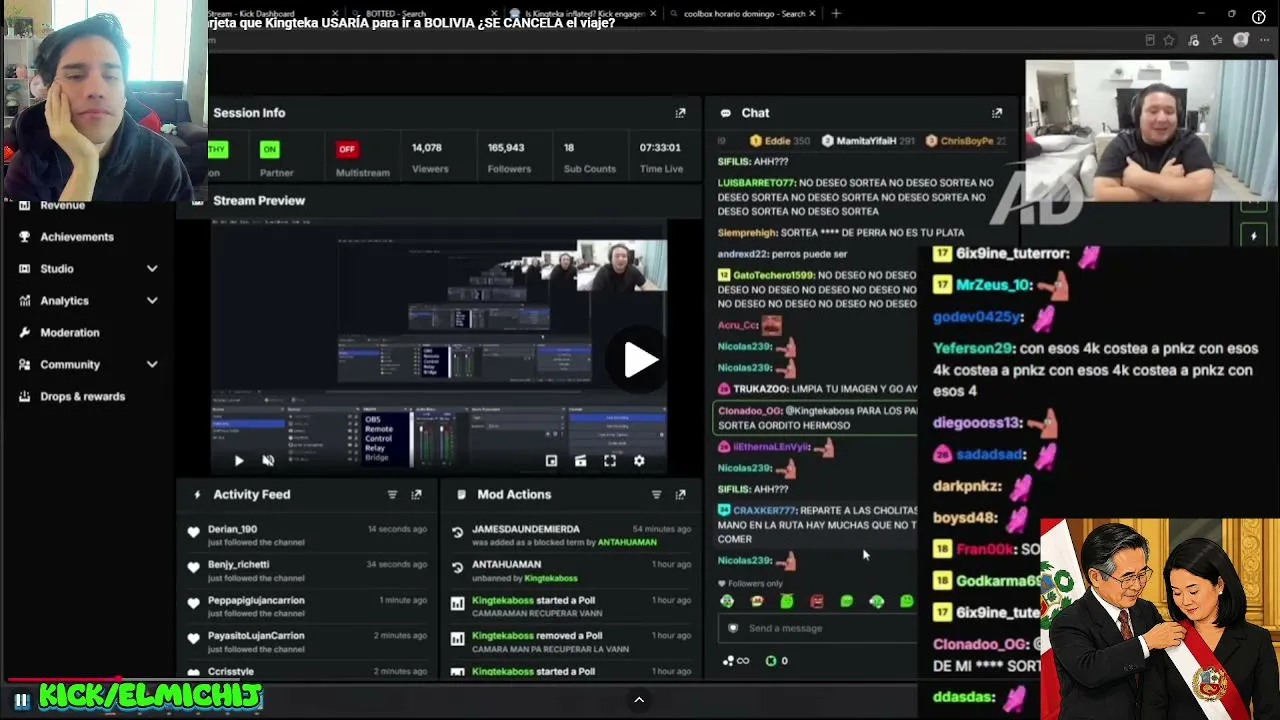Click the shield icon in message box

pyautogui.click(x=733, y=628)
